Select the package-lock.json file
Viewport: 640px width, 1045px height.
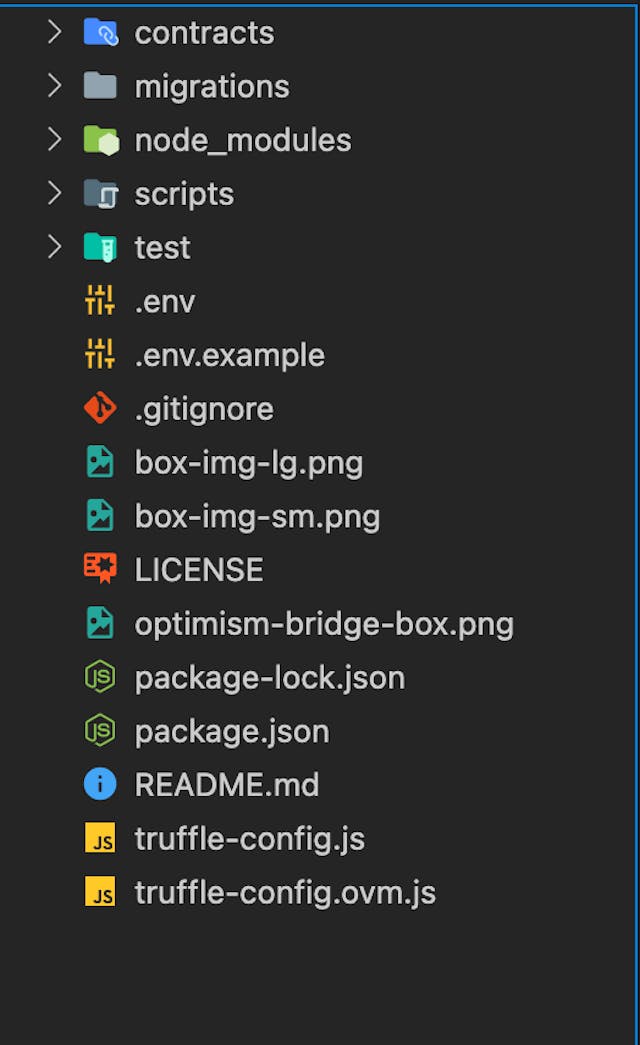268,677
